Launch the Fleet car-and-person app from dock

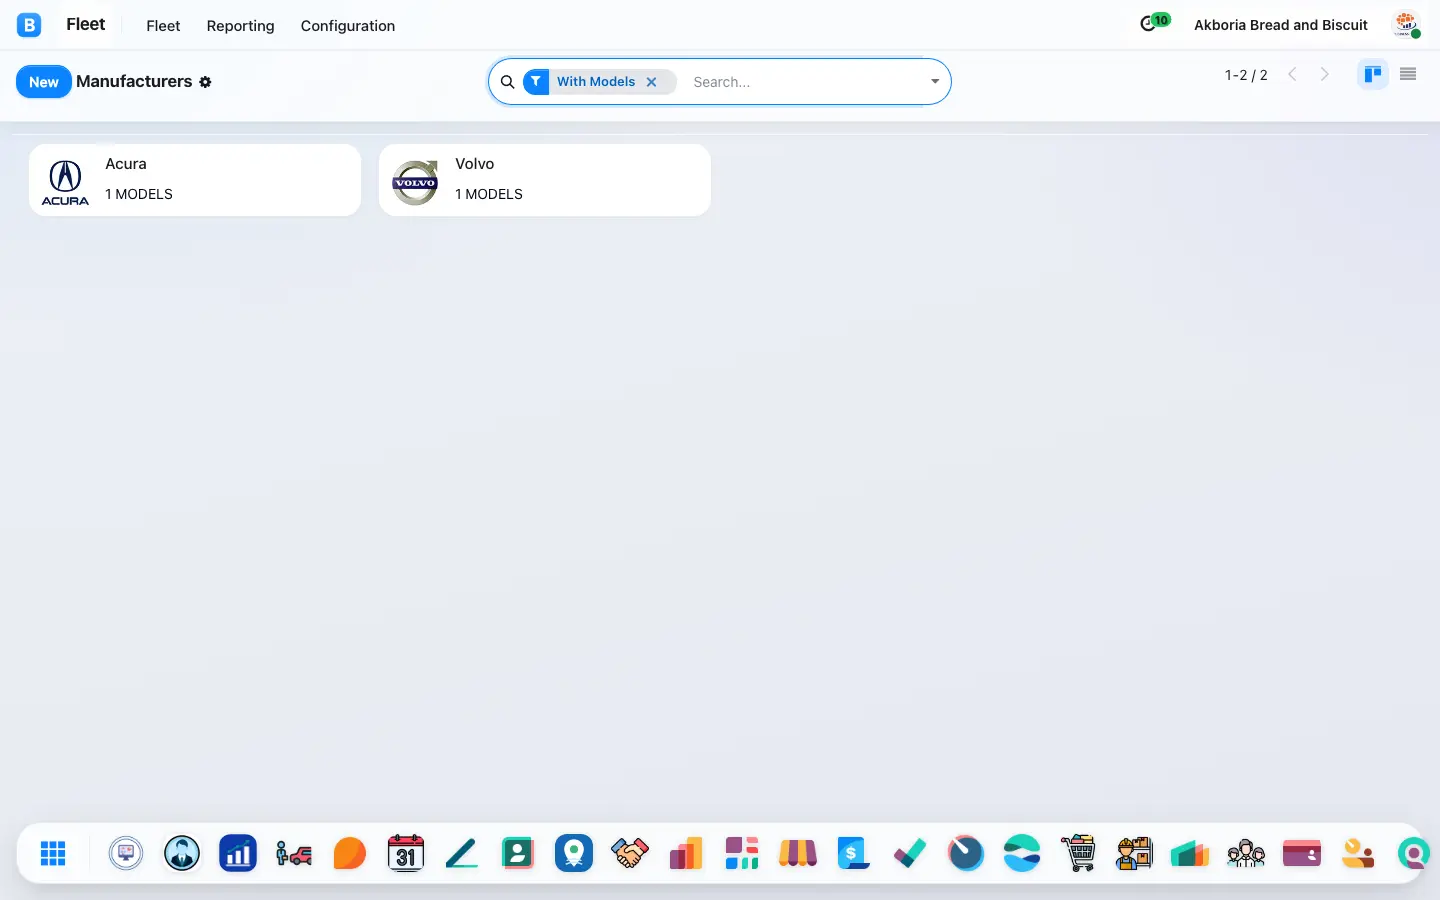[x=294, y=853]
